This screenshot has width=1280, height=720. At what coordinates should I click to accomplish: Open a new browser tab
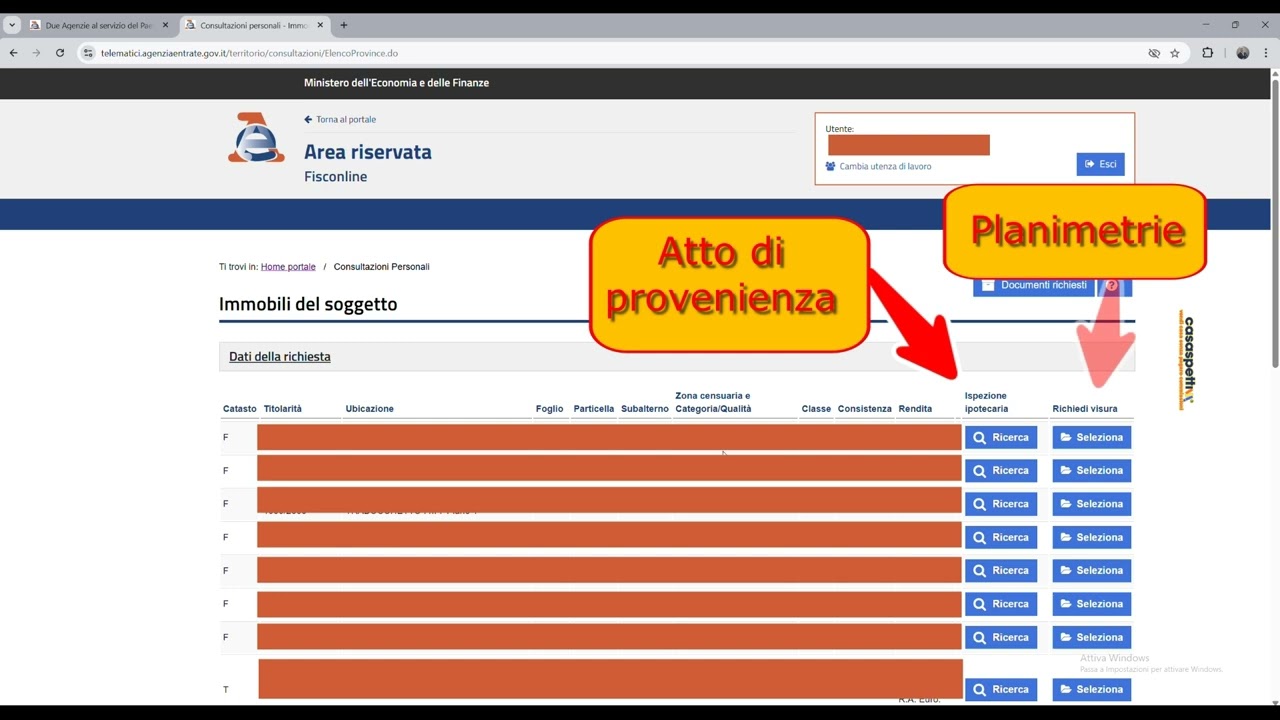point(344,25)
